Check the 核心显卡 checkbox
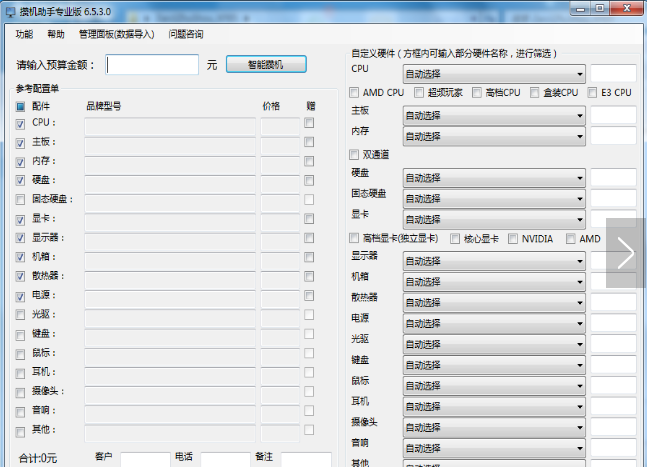 click(x=455, y=238)
